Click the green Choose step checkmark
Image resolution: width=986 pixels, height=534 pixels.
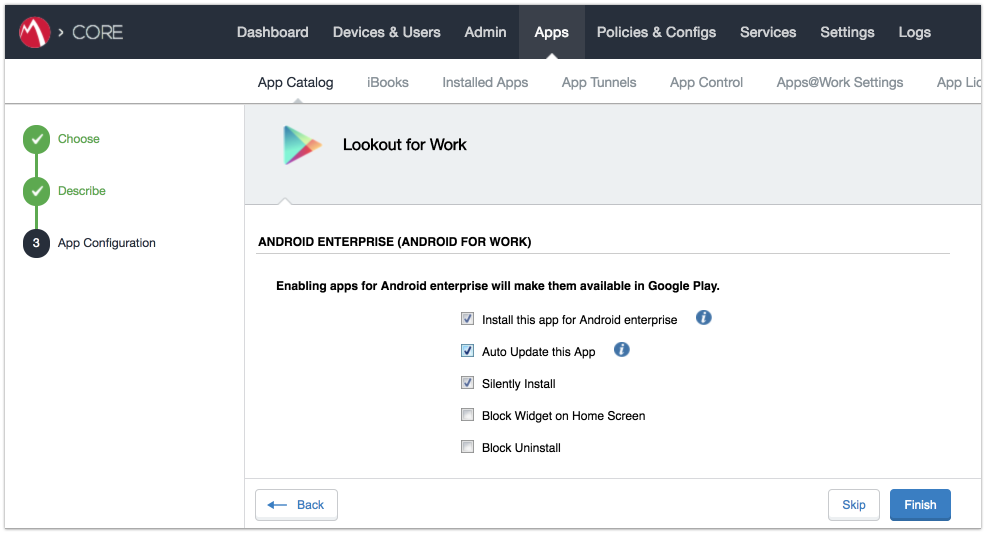click(x=36, y=139)
